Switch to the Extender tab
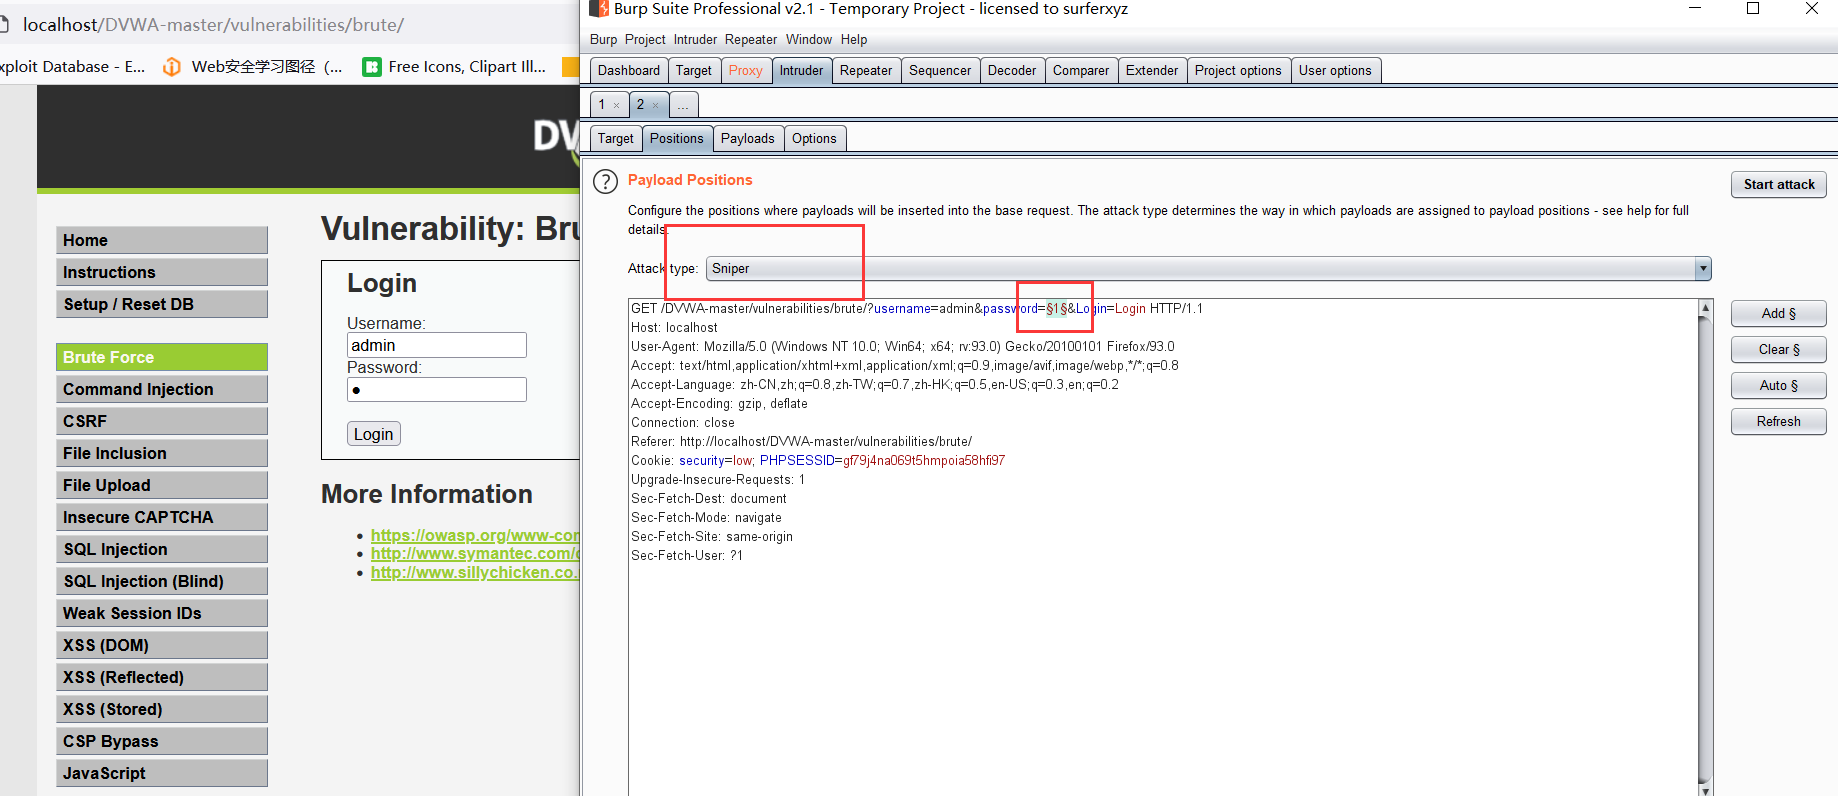The width and height of the screenshot is (1838, 796). click(1152, 71)
